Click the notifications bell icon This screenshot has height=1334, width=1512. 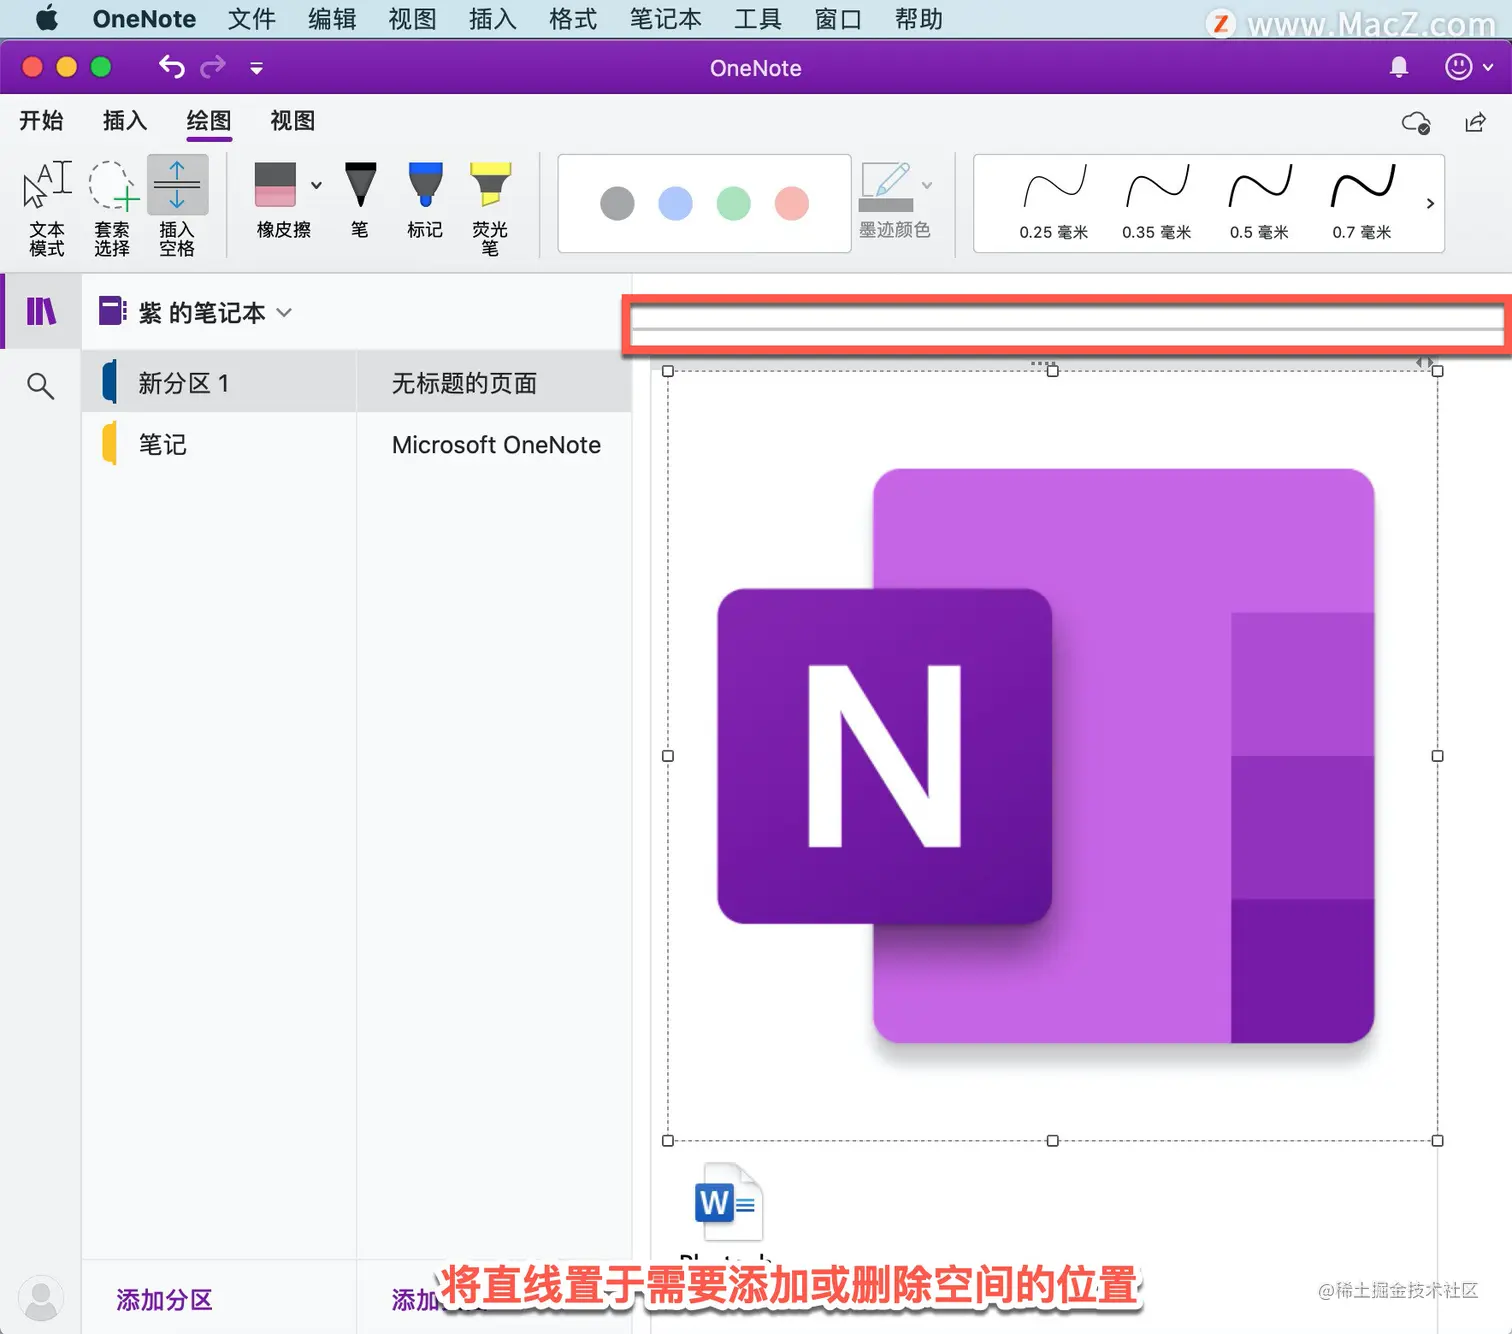click(1399, 67)
